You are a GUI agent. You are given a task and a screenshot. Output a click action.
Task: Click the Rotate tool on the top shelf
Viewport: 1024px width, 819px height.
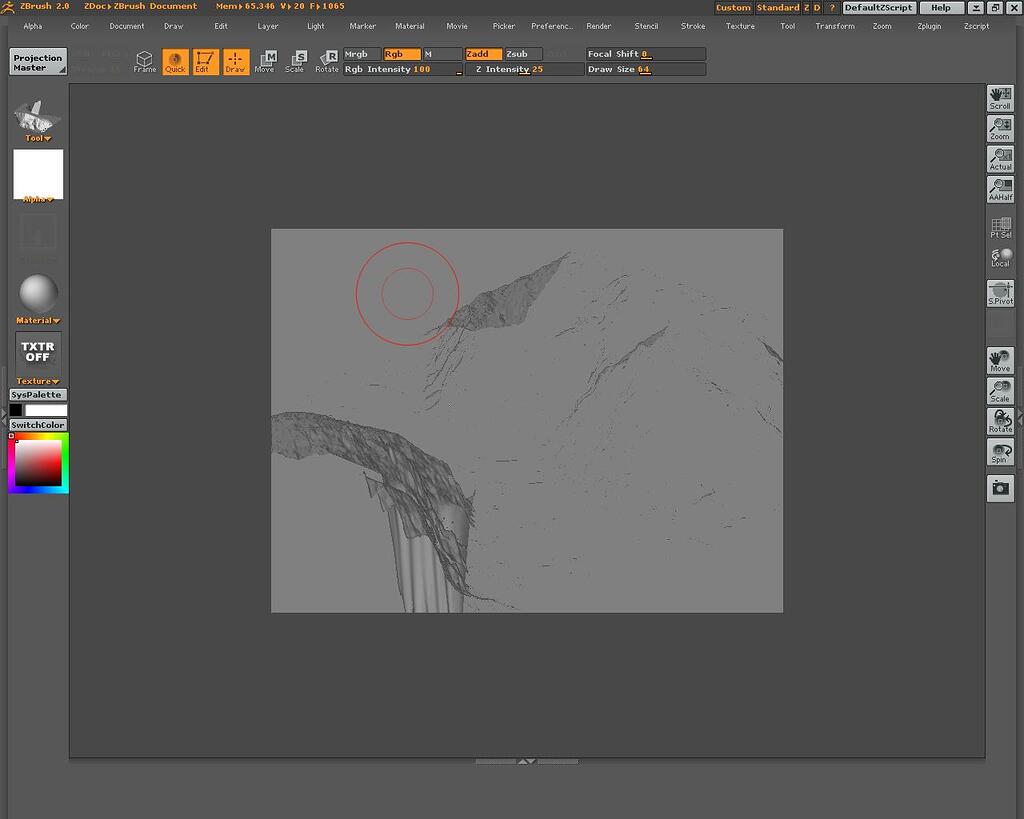tap(327, 61)
